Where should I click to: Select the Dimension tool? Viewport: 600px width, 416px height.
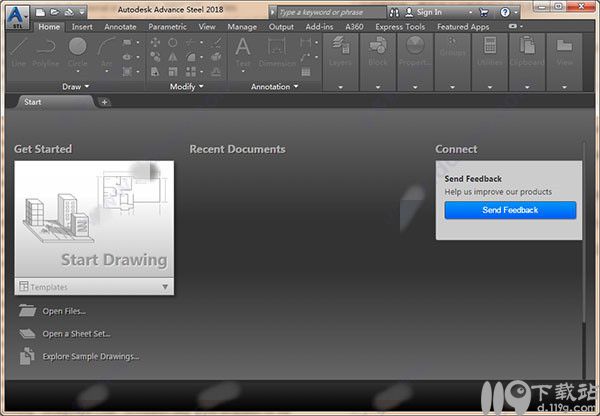[x=277, y=52]
